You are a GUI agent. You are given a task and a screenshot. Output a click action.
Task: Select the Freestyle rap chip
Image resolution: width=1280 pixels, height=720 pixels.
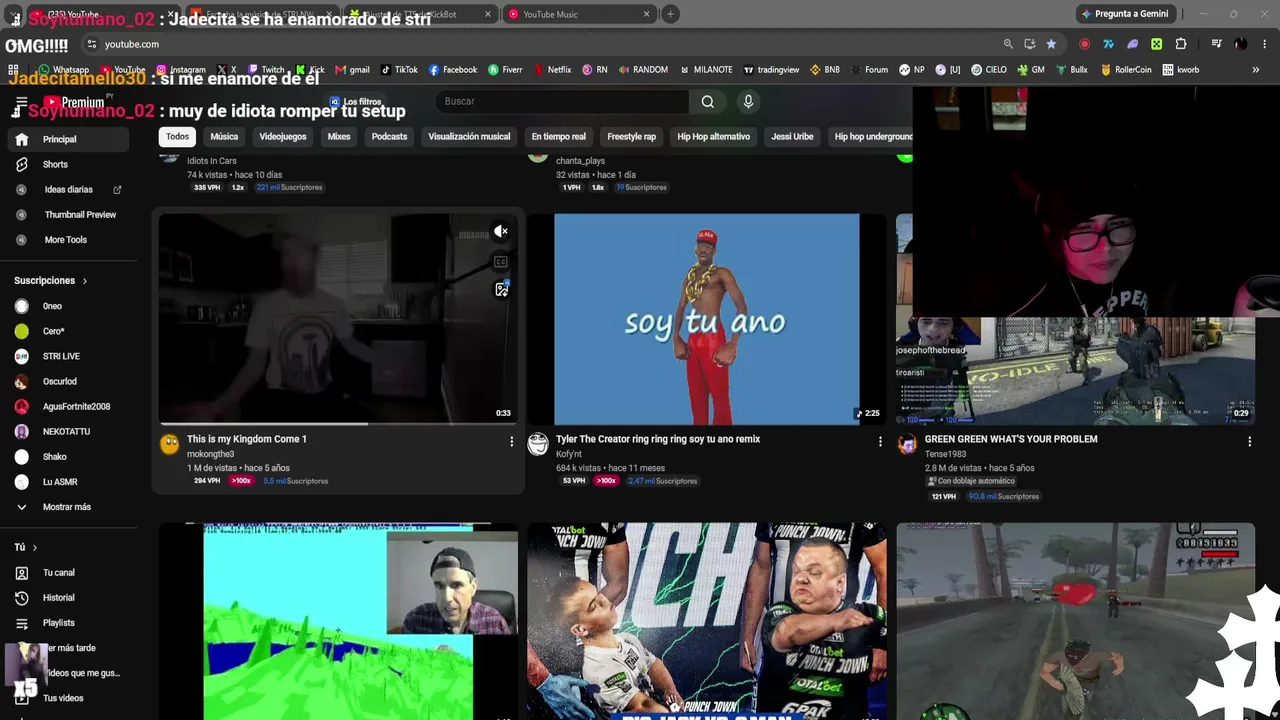pyautogui.click(x=632, y=137)
